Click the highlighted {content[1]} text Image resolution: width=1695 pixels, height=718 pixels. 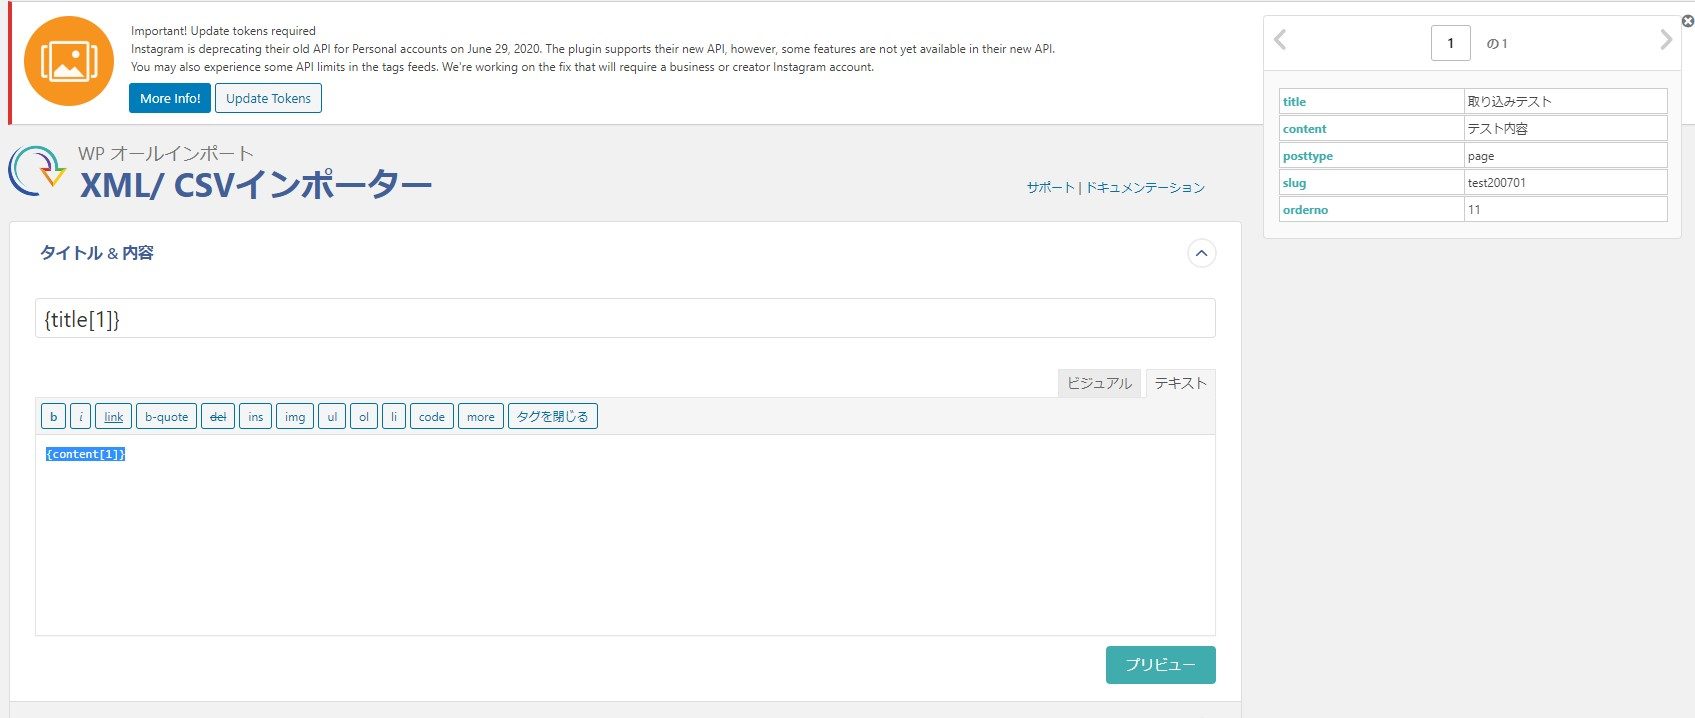(86, 454)
